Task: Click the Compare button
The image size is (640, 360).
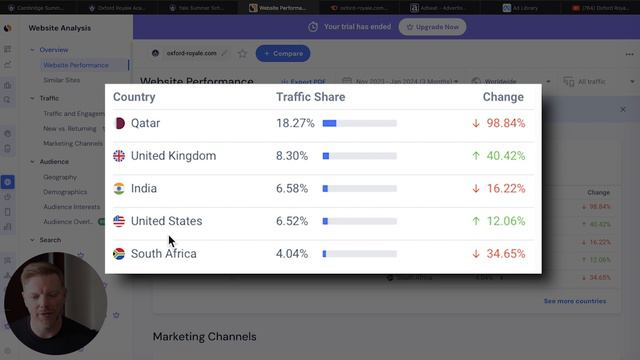Action: [x=283, y=53]
